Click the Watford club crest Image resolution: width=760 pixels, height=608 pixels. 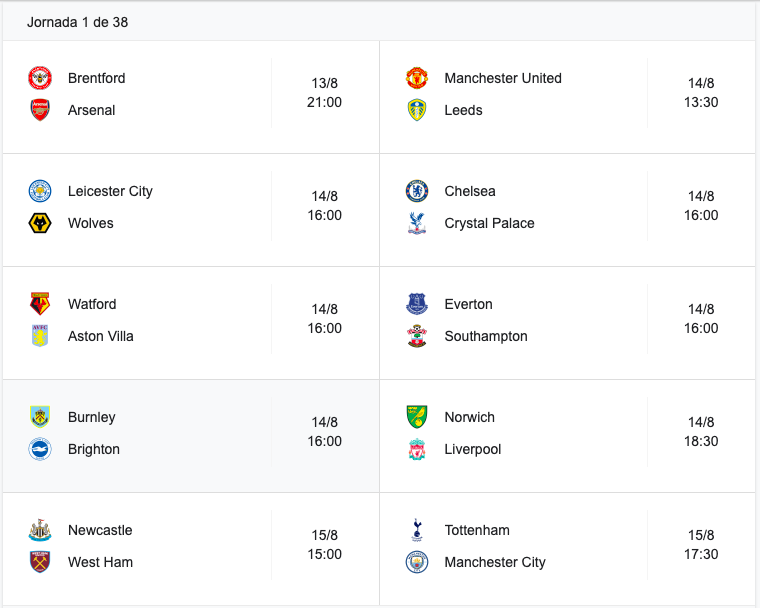40,304
